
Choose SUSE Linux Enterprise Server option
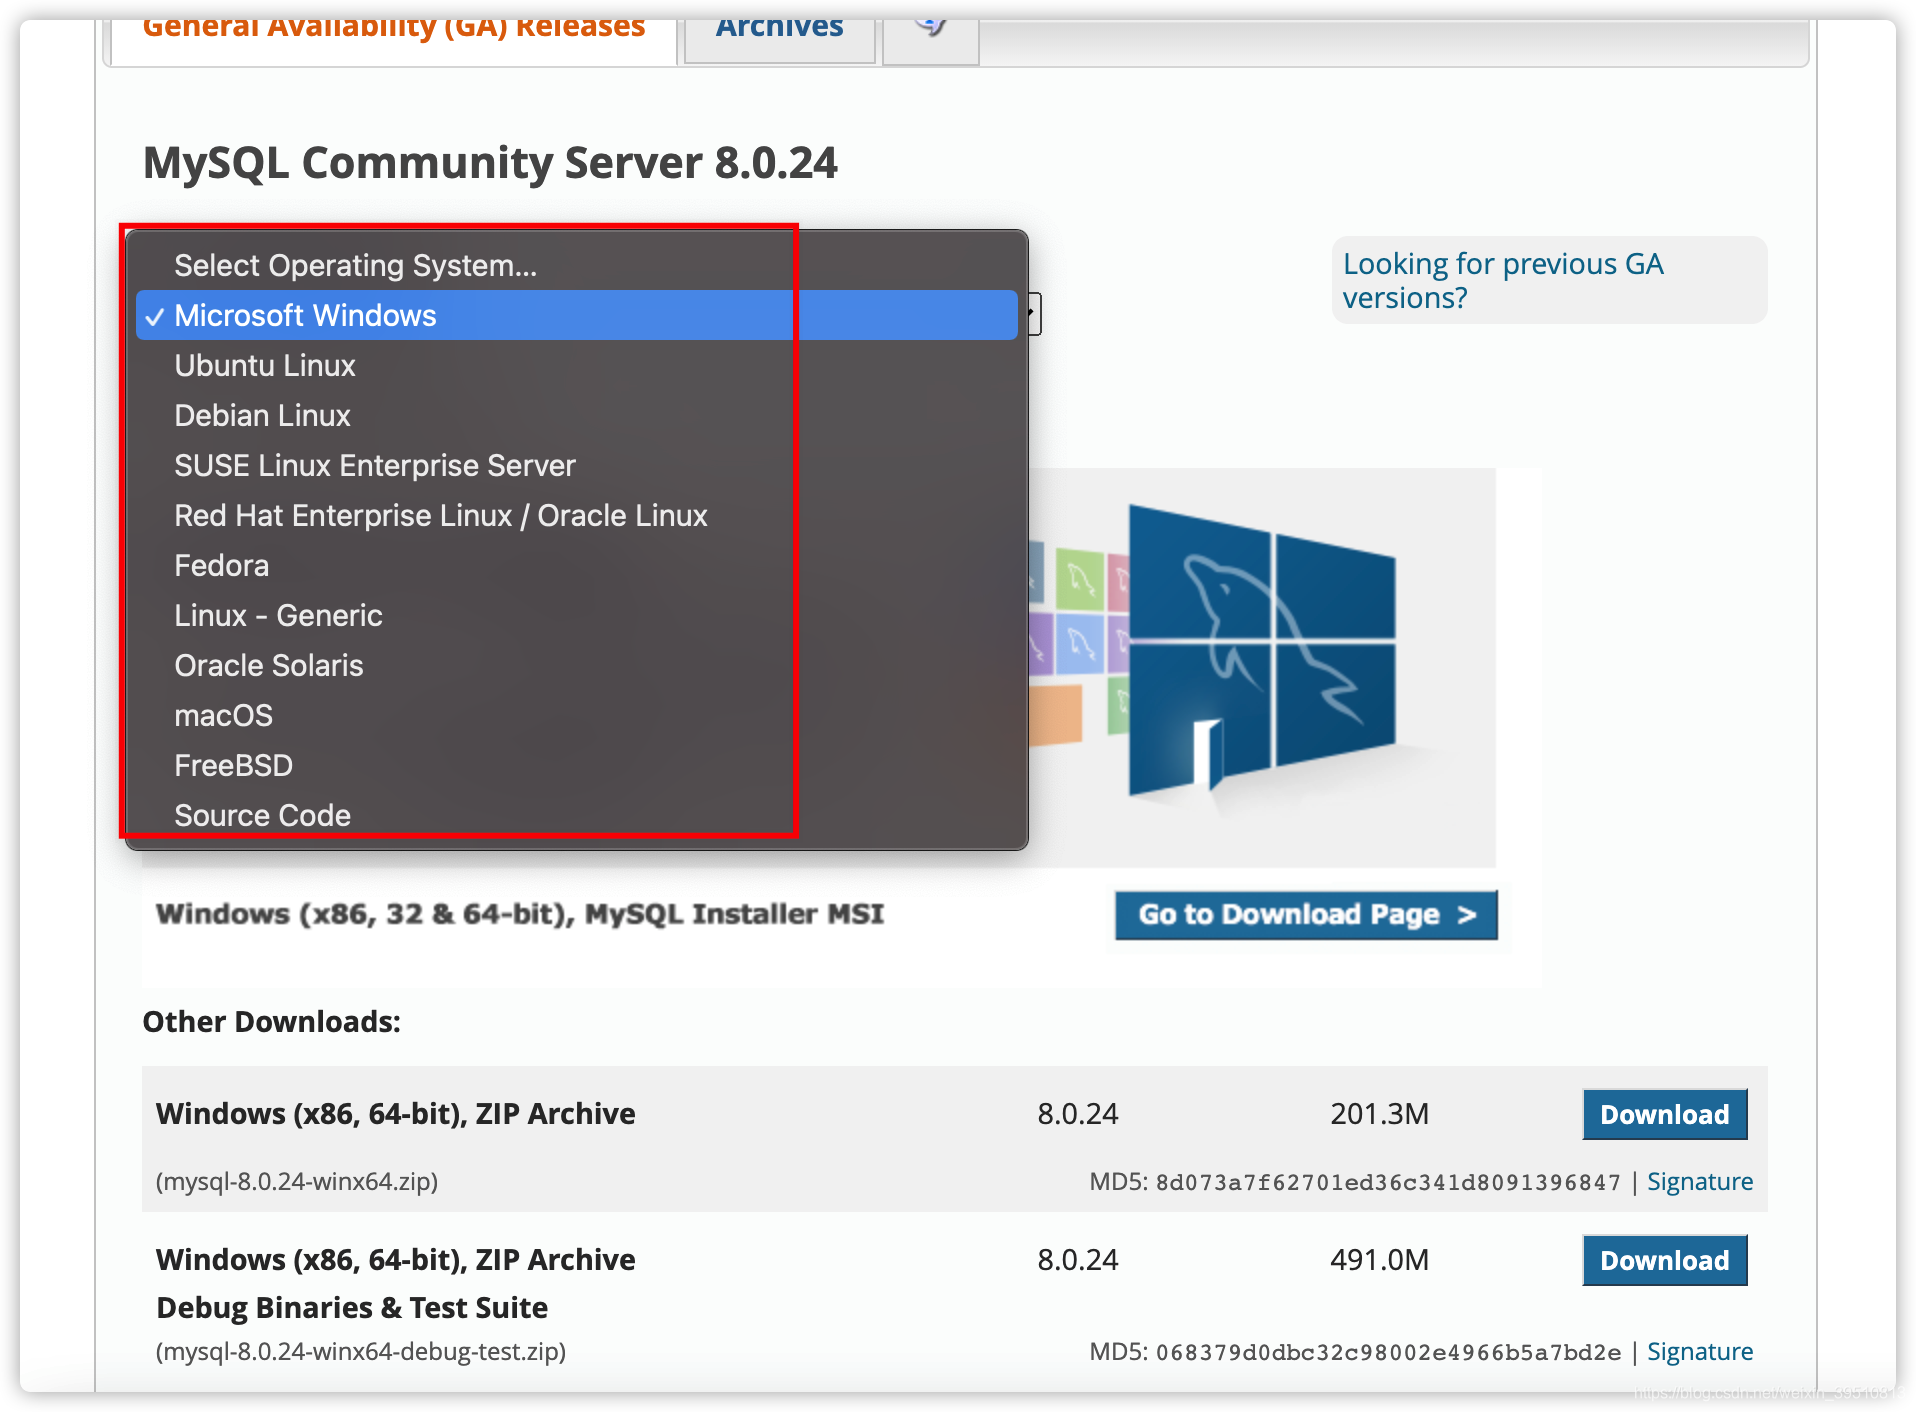[576, 465]
